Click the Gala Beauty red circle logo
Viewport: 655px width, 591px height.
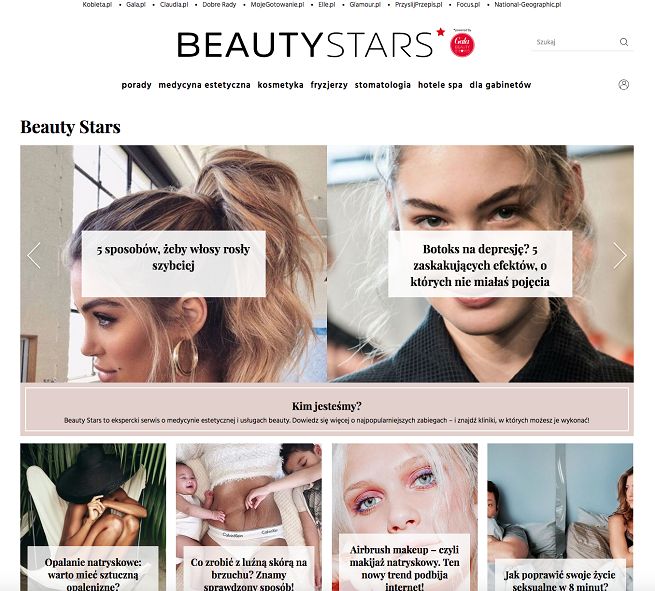coord(462,44)
